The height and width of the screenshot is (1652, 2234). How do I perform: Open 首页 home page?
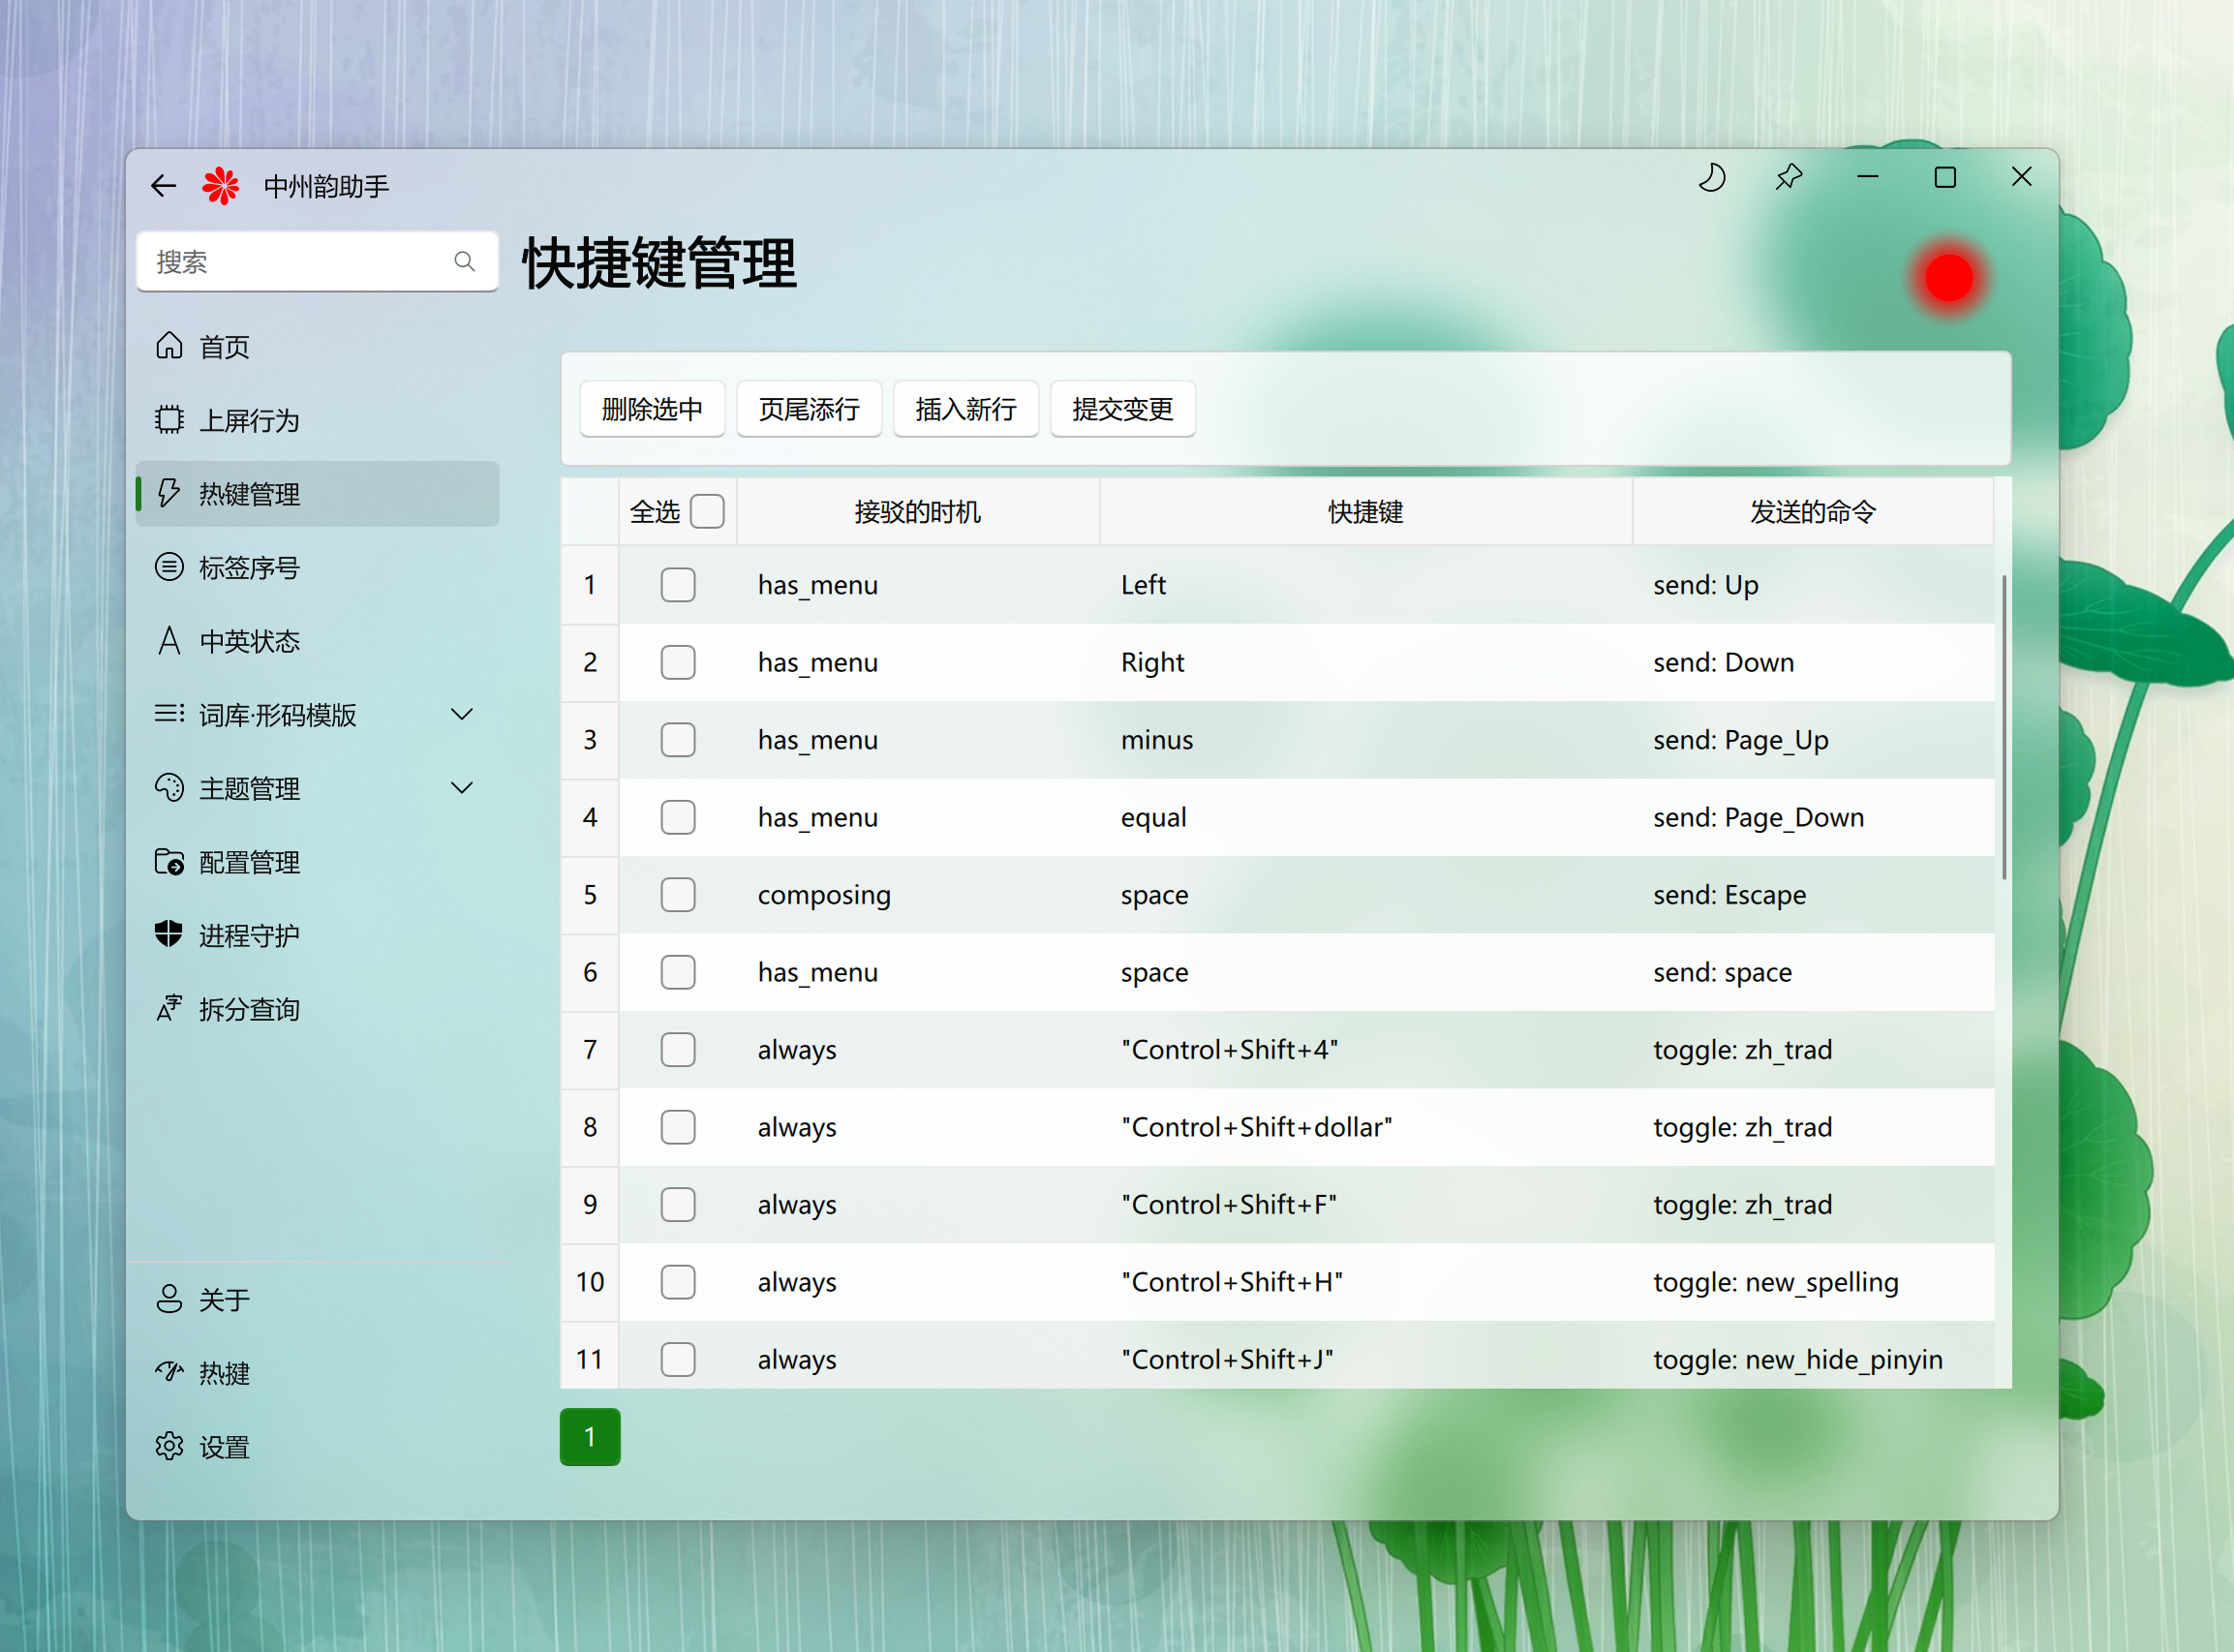[x=224, y=347]
